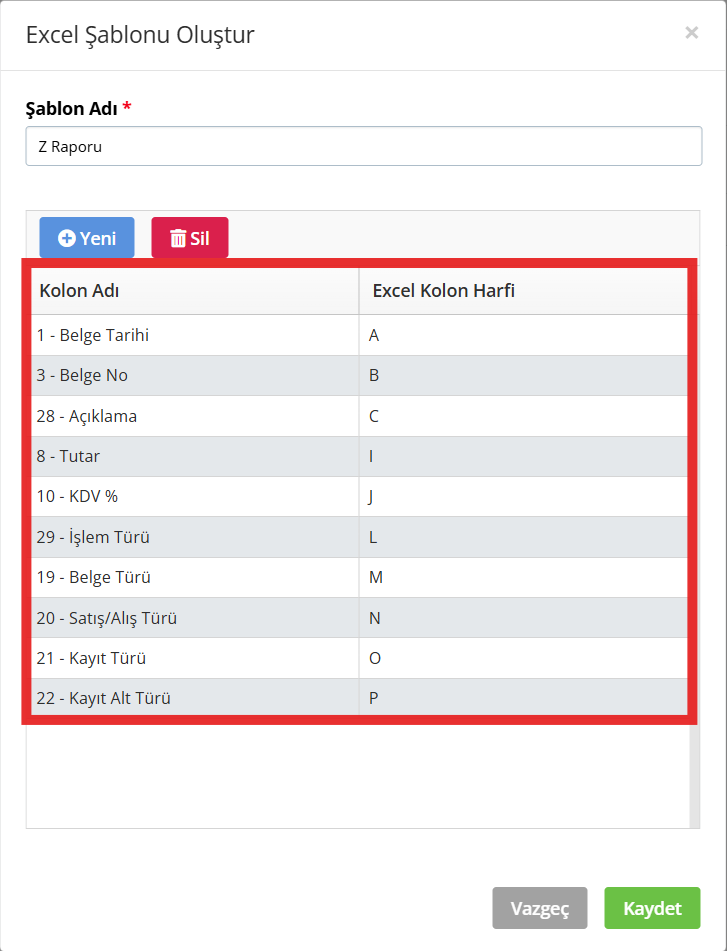Image resolution: width=727 pixels, height=951 pixels.
Task: Cancel with the Vazgeç button
Action: tap(540, 908)
